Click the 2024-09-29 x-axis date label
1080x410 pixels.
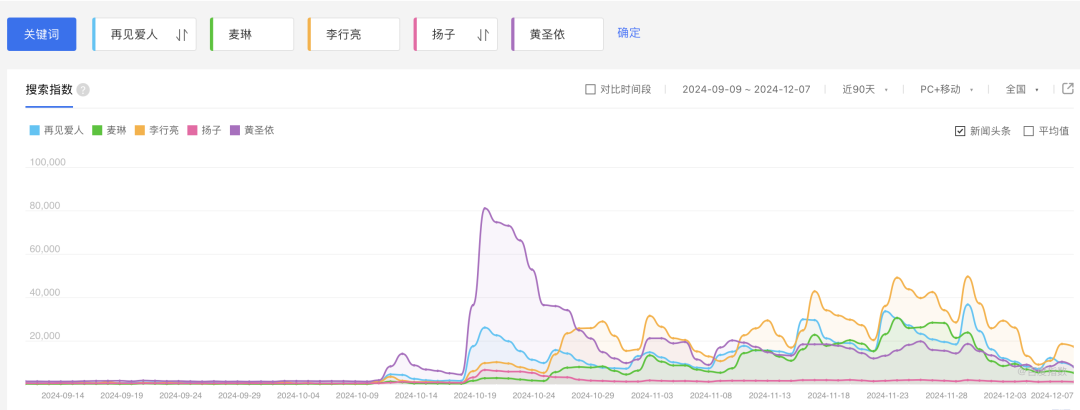click(x=239, y=396)
